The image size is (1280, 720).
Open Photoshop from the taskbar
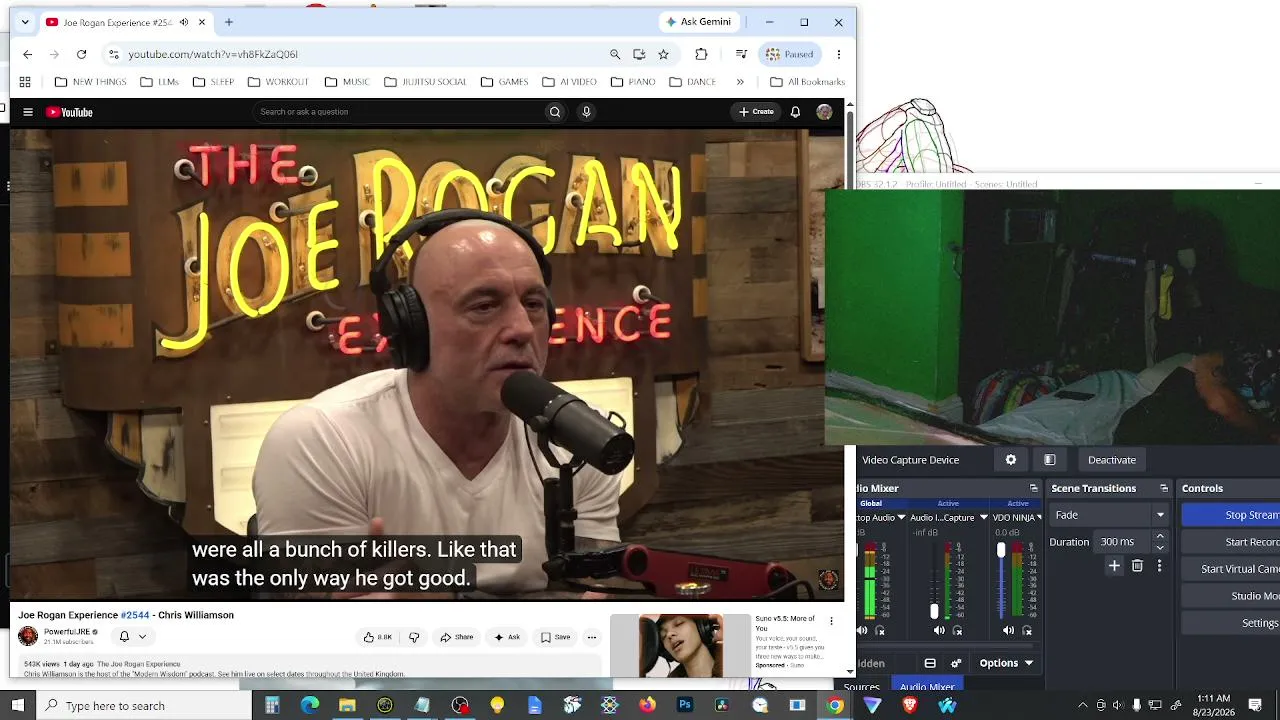click(685, 706)
